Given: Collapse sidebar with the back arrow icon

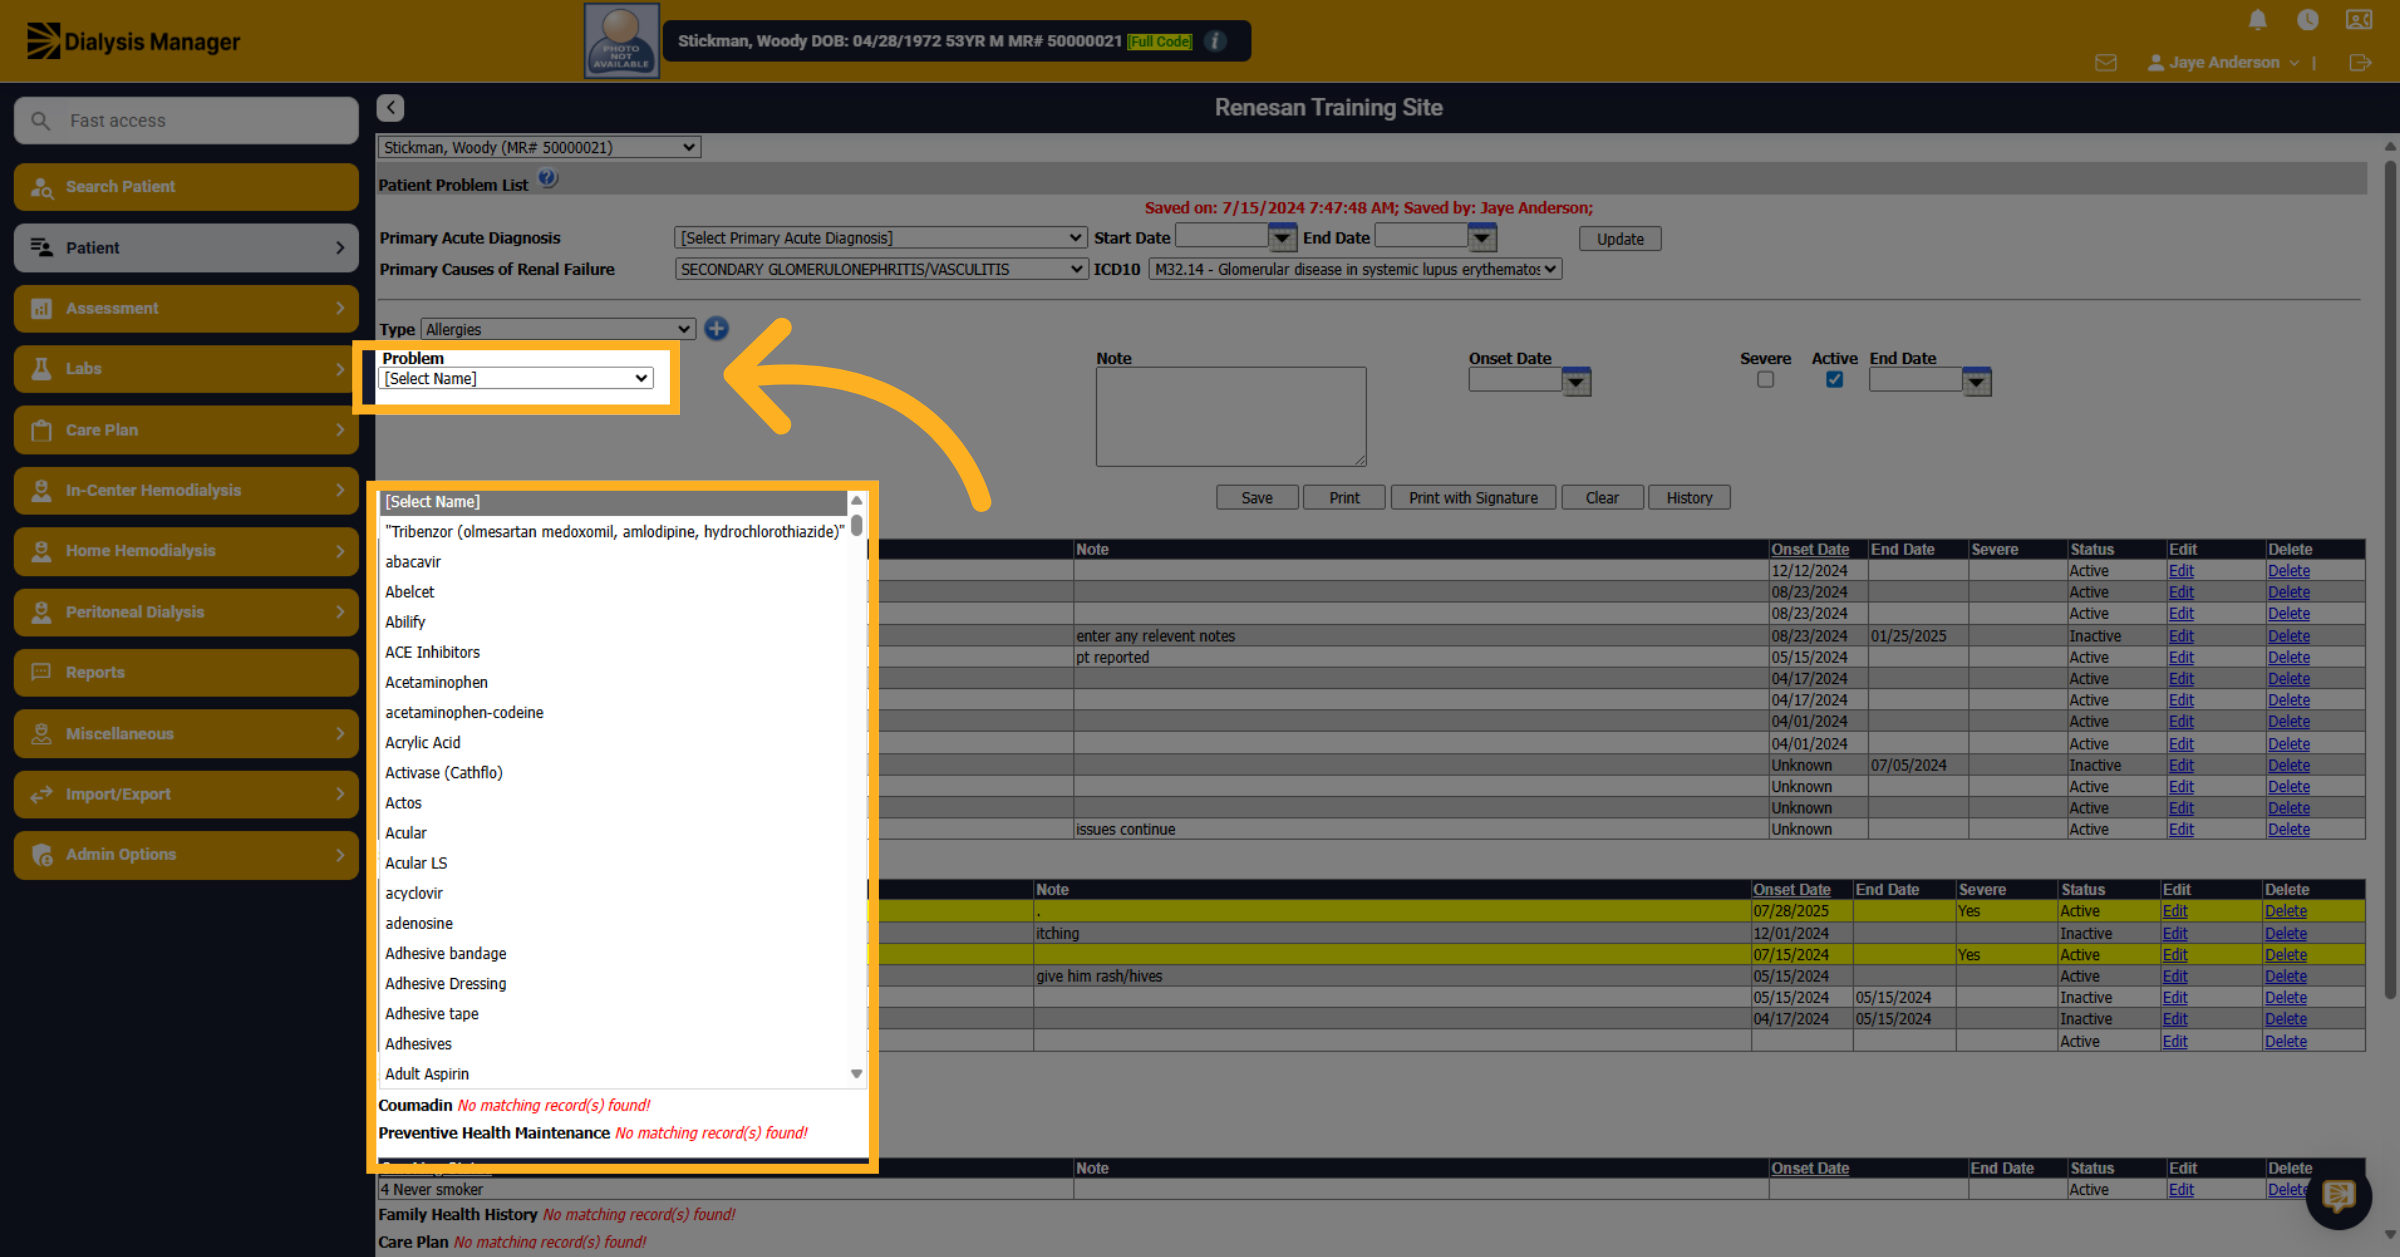Looking at the screenshot, I should 391,108.
